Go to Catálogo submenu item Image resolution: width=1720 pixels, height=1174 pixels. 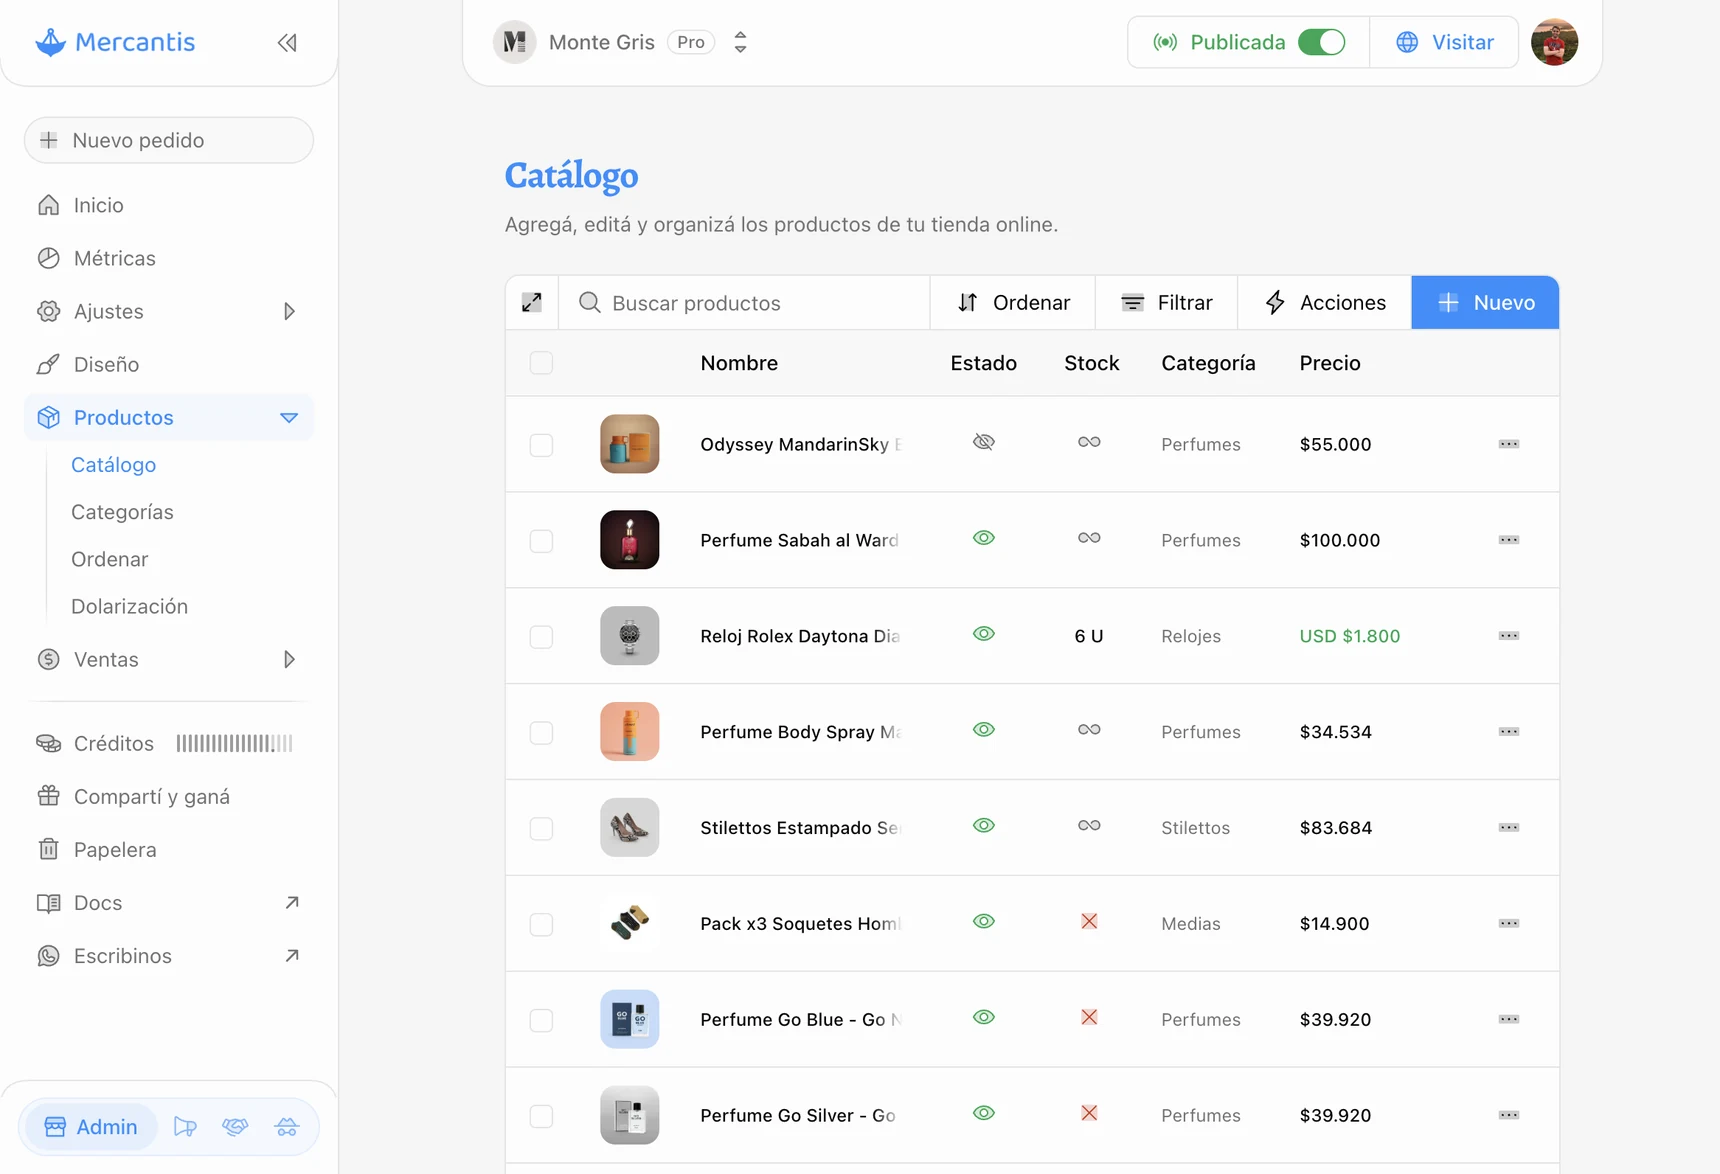(x=113, y=465)
